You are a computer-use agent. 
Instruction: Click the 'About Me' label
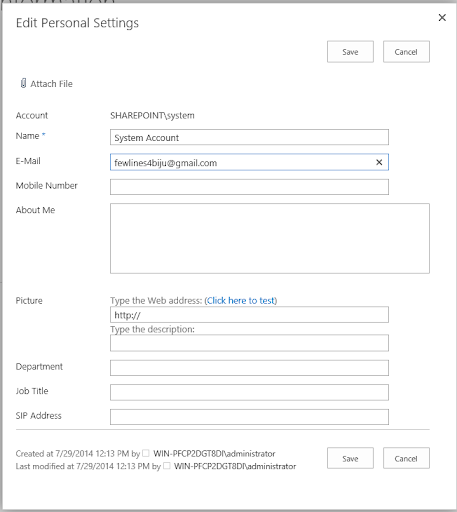coord(35,210)
